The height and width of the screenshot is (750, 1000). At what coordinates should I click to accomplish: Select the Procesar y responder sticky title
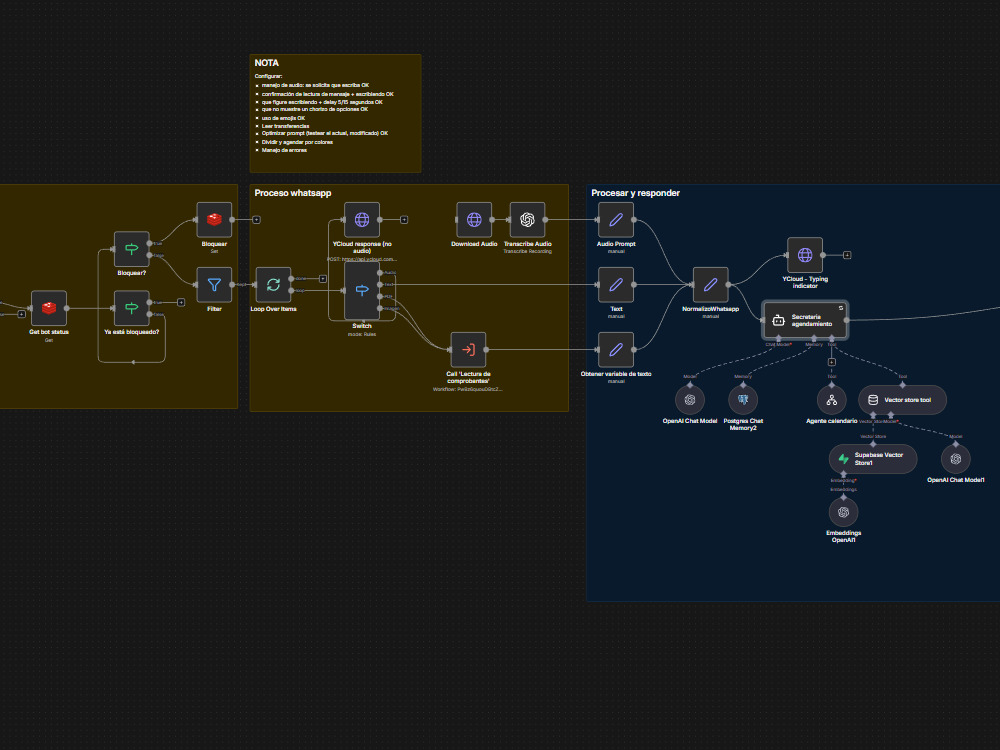635,193
